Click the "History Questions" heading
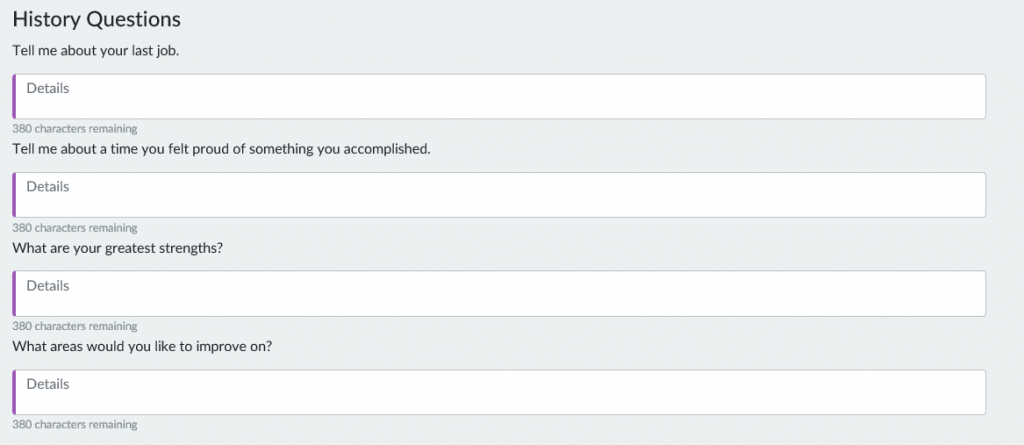1024x445 pixels. [x=96, y=19]
